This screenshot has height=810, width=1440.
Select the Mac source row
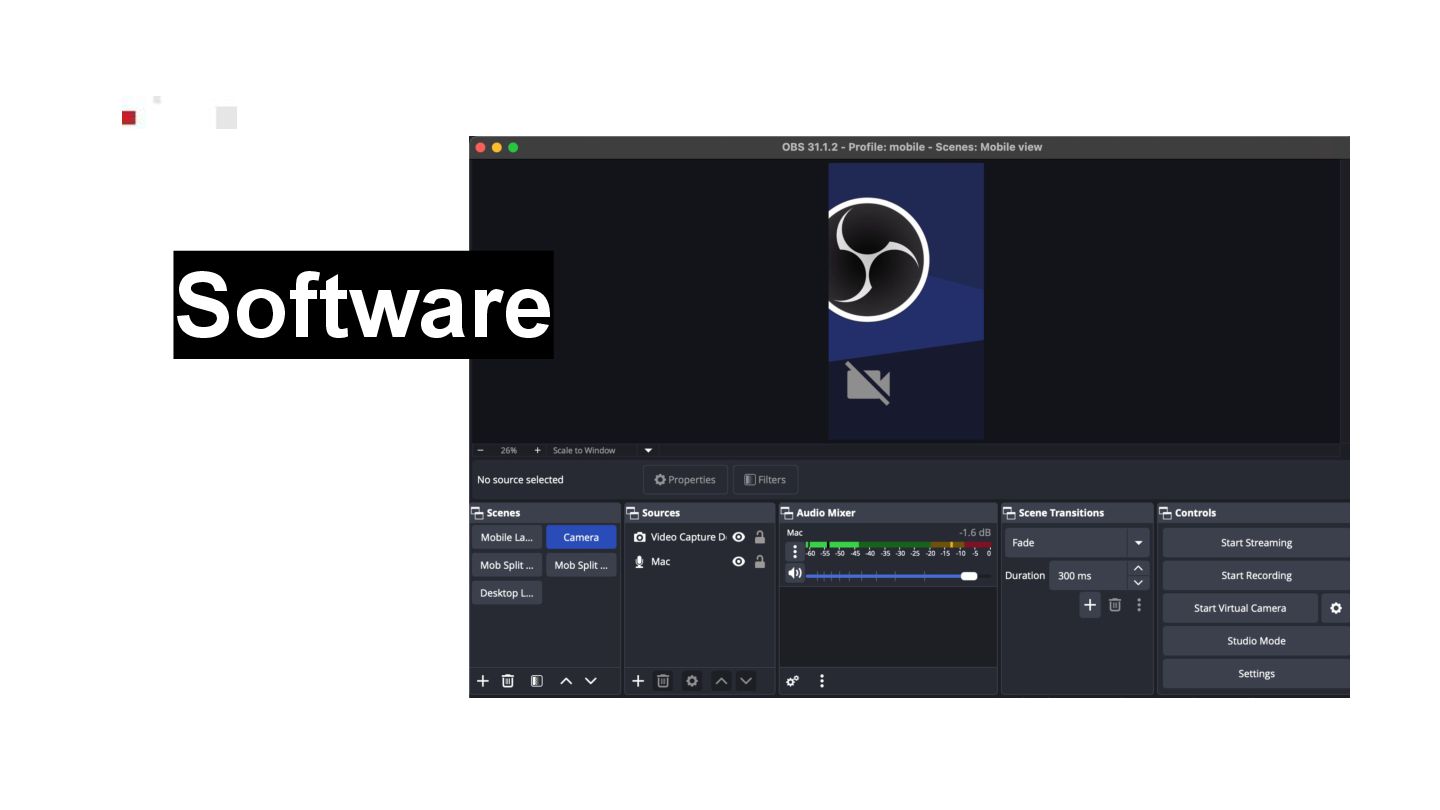699,562
